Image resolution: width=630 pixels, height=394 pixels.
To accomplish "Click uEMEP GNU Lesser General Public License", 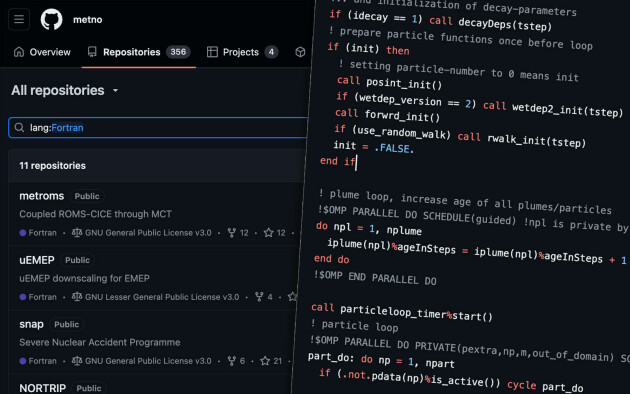I will coord(155,297).
